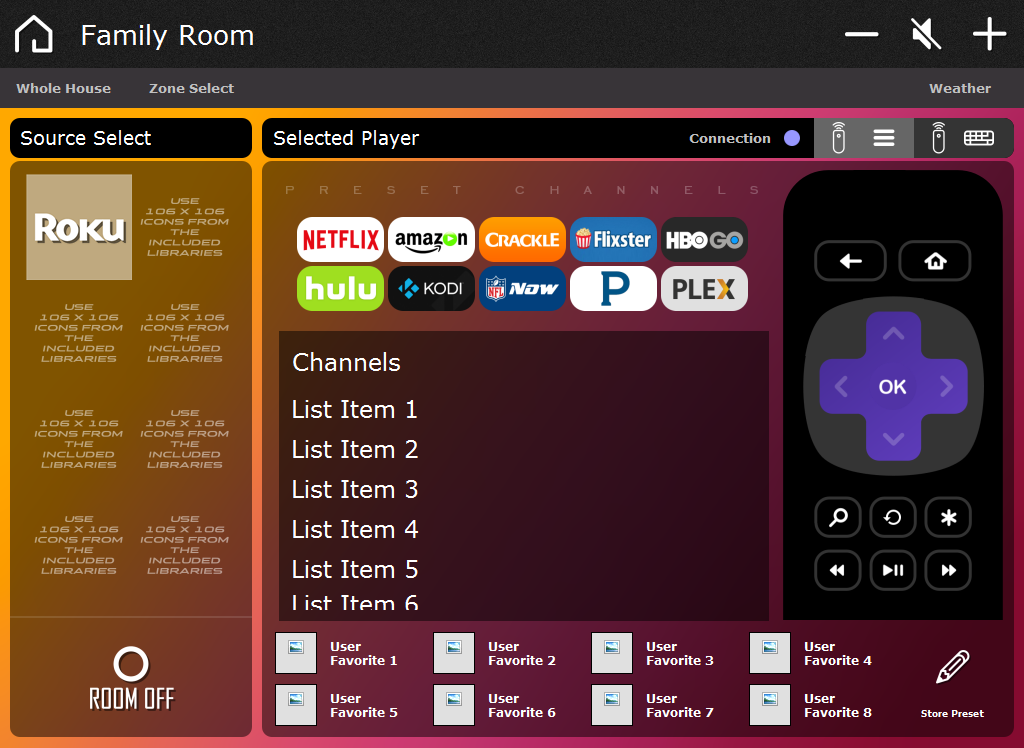Navigate left on the Roku D-pad
This screenshot has width=1024, height=748.
(842, 387)
